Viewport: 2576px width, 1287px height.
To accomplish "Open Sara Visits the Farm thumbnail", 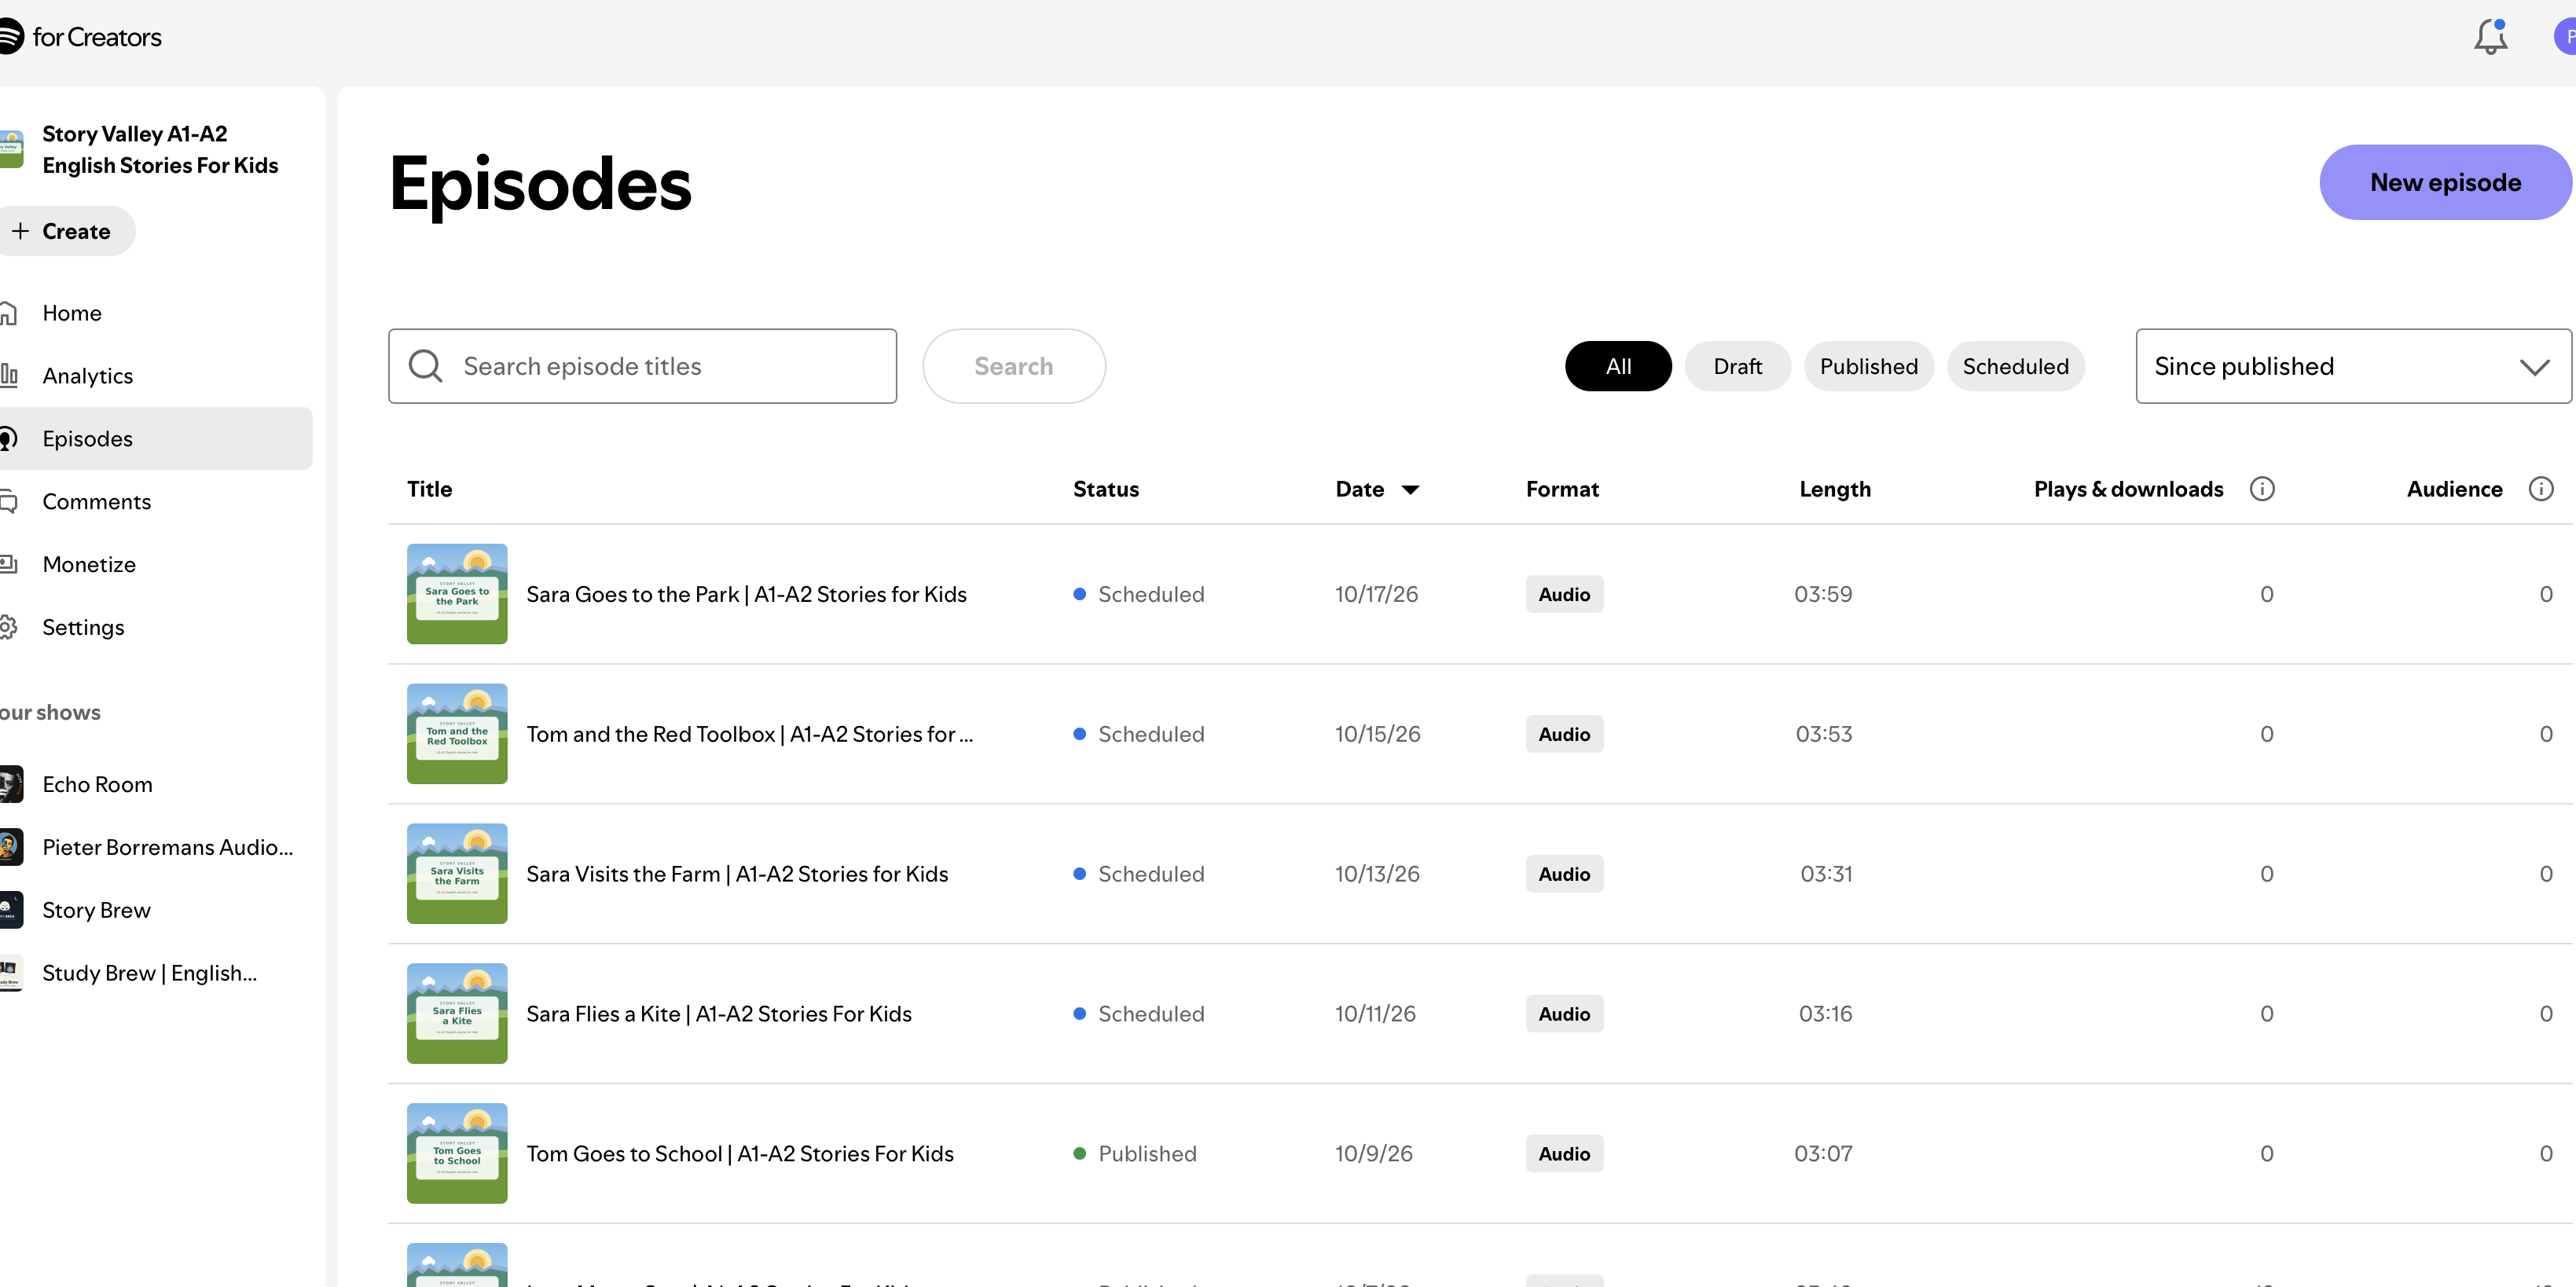I will [457, 874].
